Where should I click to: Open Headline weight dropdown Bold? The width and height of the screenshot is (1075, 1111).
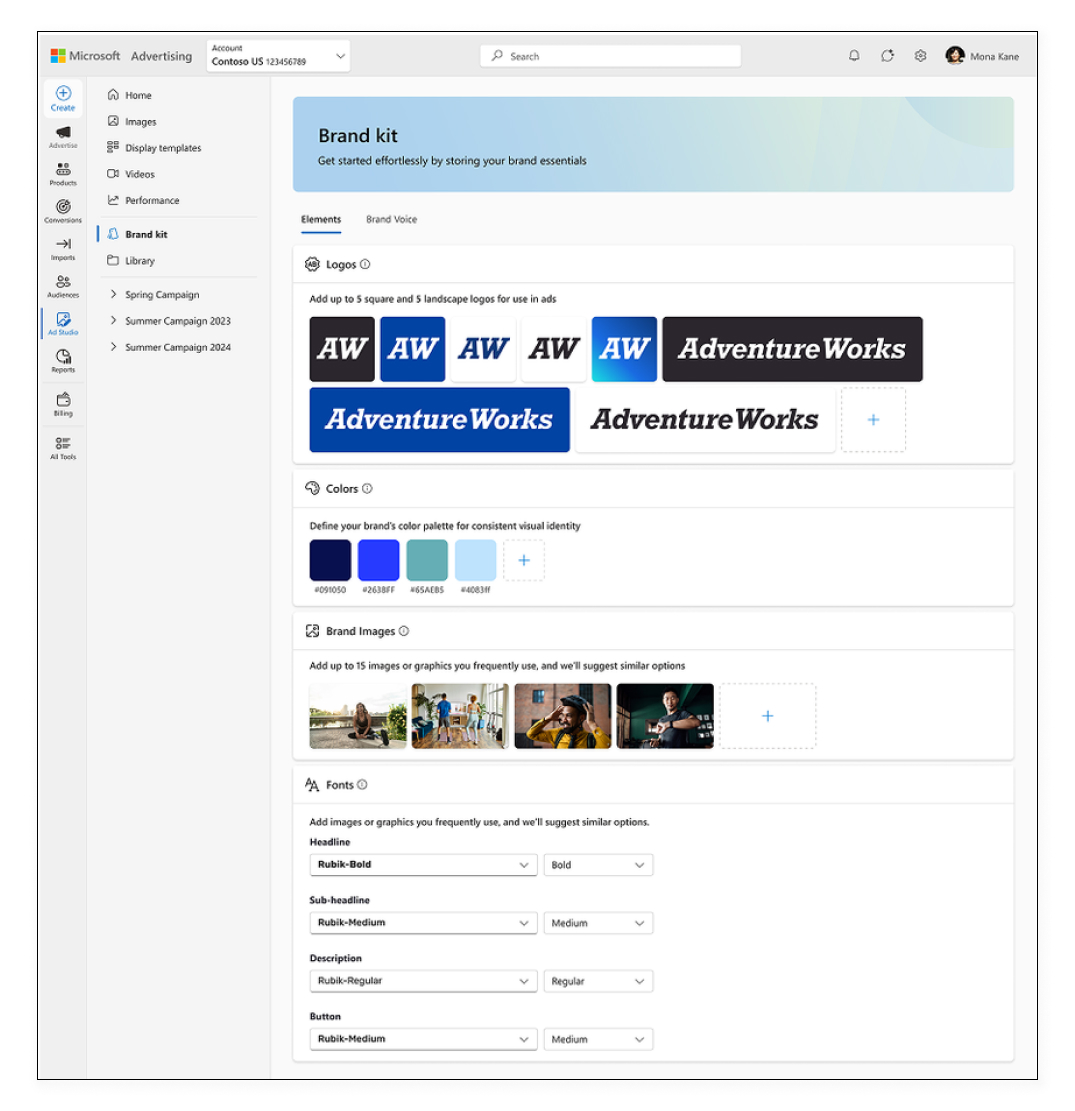tap(598, 864)
